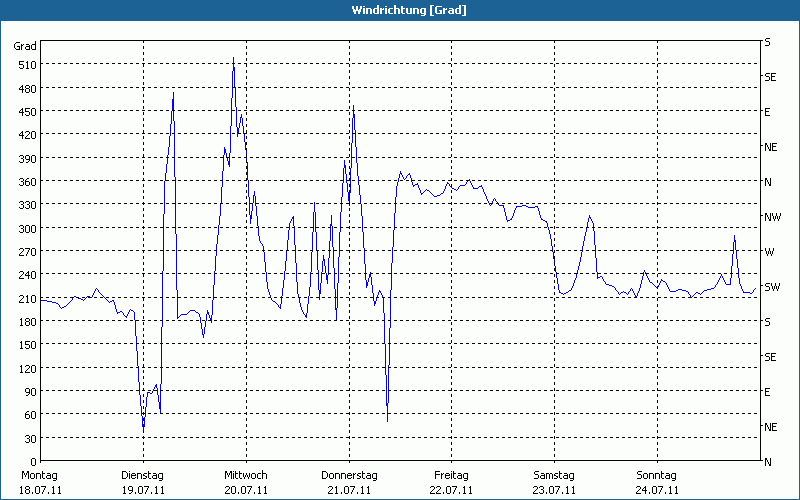Click the 210 value on the y-axis

[x=28, y=298]
